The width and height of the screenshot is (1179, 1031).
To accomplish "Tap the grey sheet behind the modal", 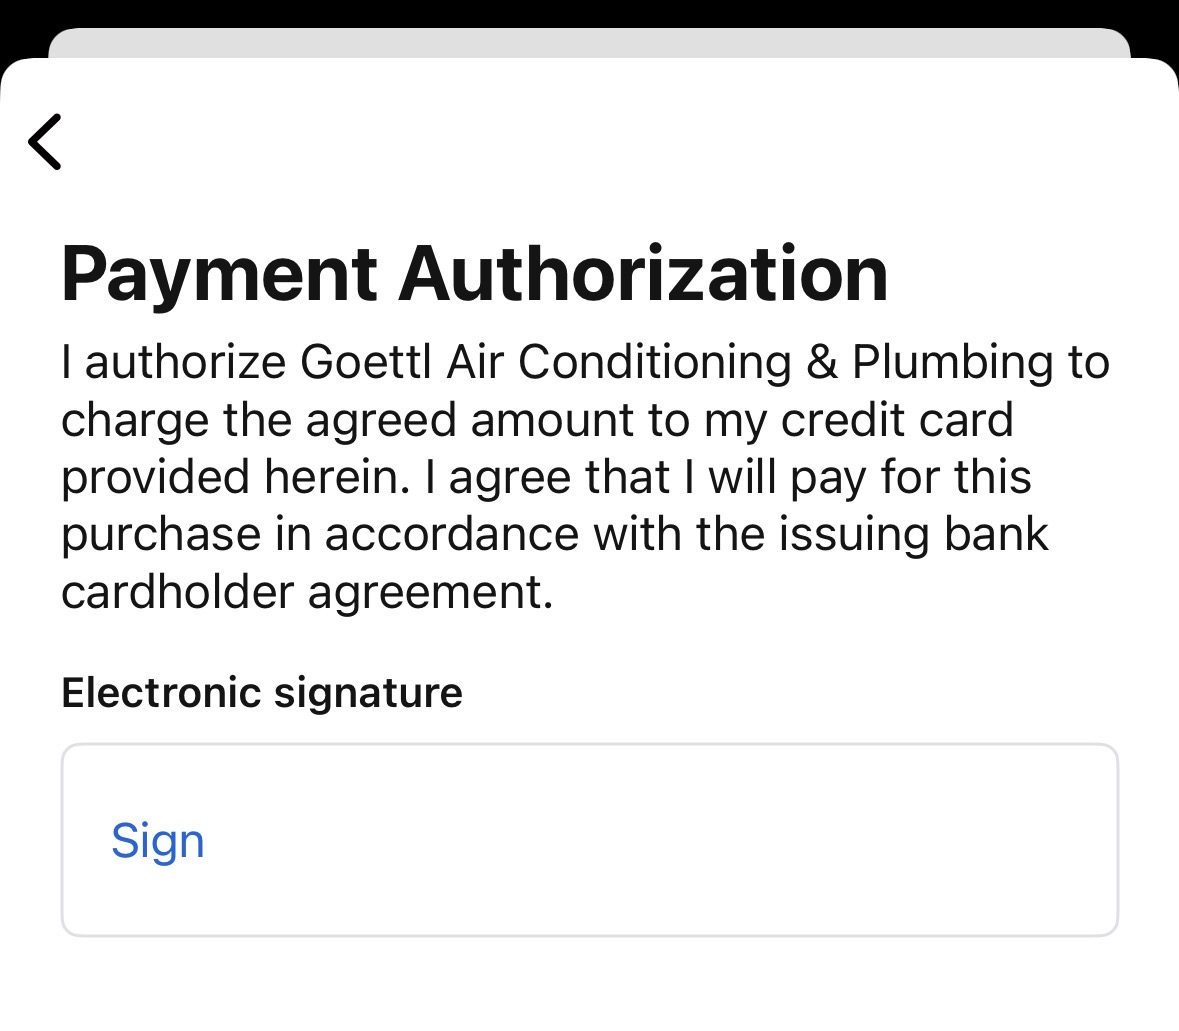I will 588,44.
